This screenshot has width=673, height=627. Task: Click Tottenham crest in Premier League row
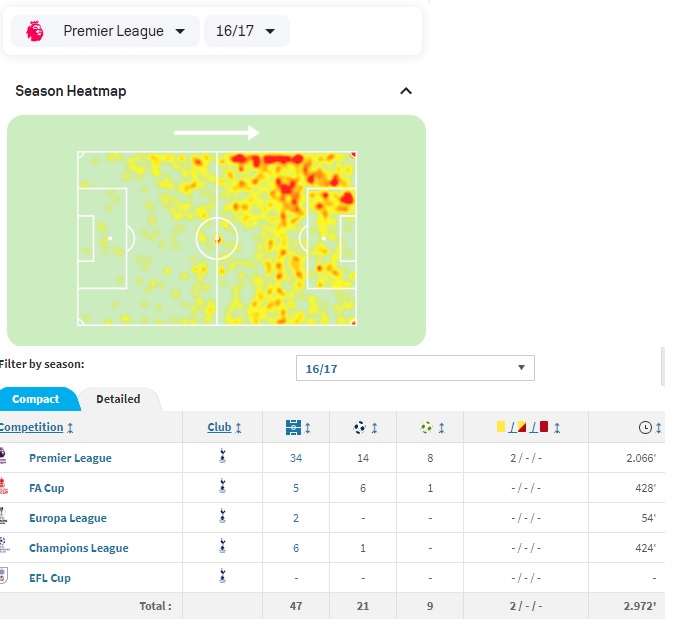pos(222,458)
